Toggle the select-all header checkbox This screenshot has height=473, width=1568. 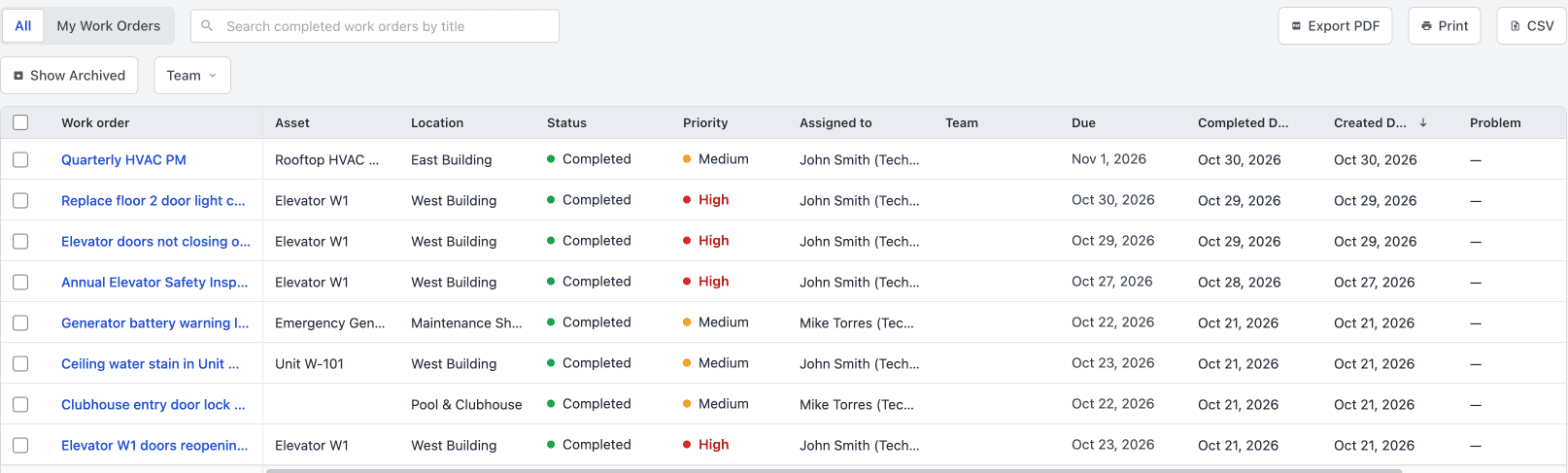21,123
